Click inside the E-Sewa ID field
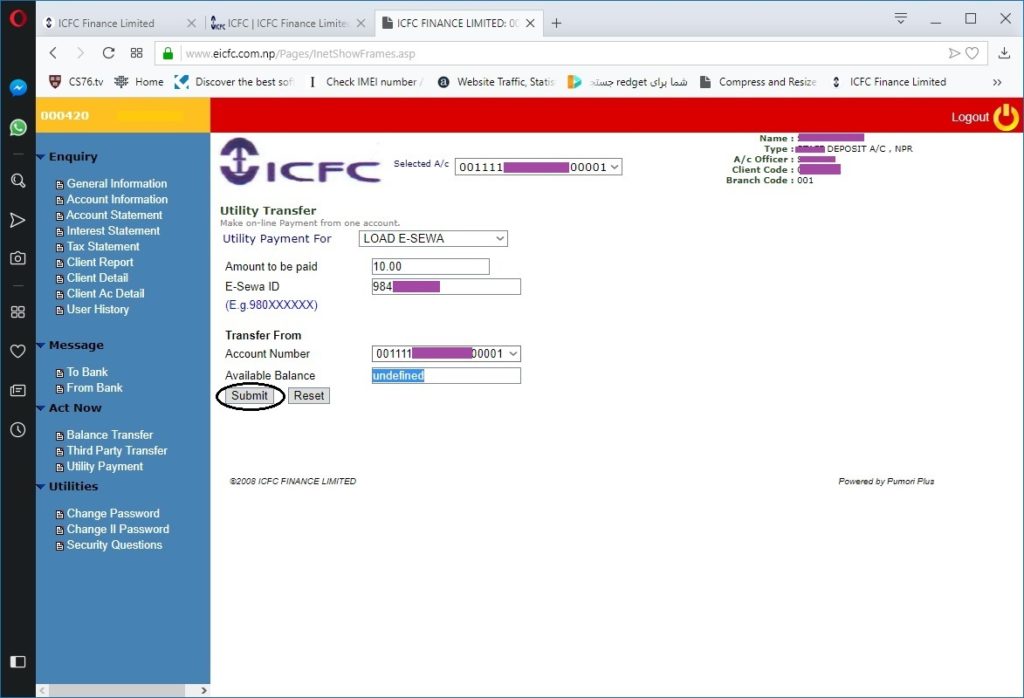The image size is (1024, 698). pos(445,286)
